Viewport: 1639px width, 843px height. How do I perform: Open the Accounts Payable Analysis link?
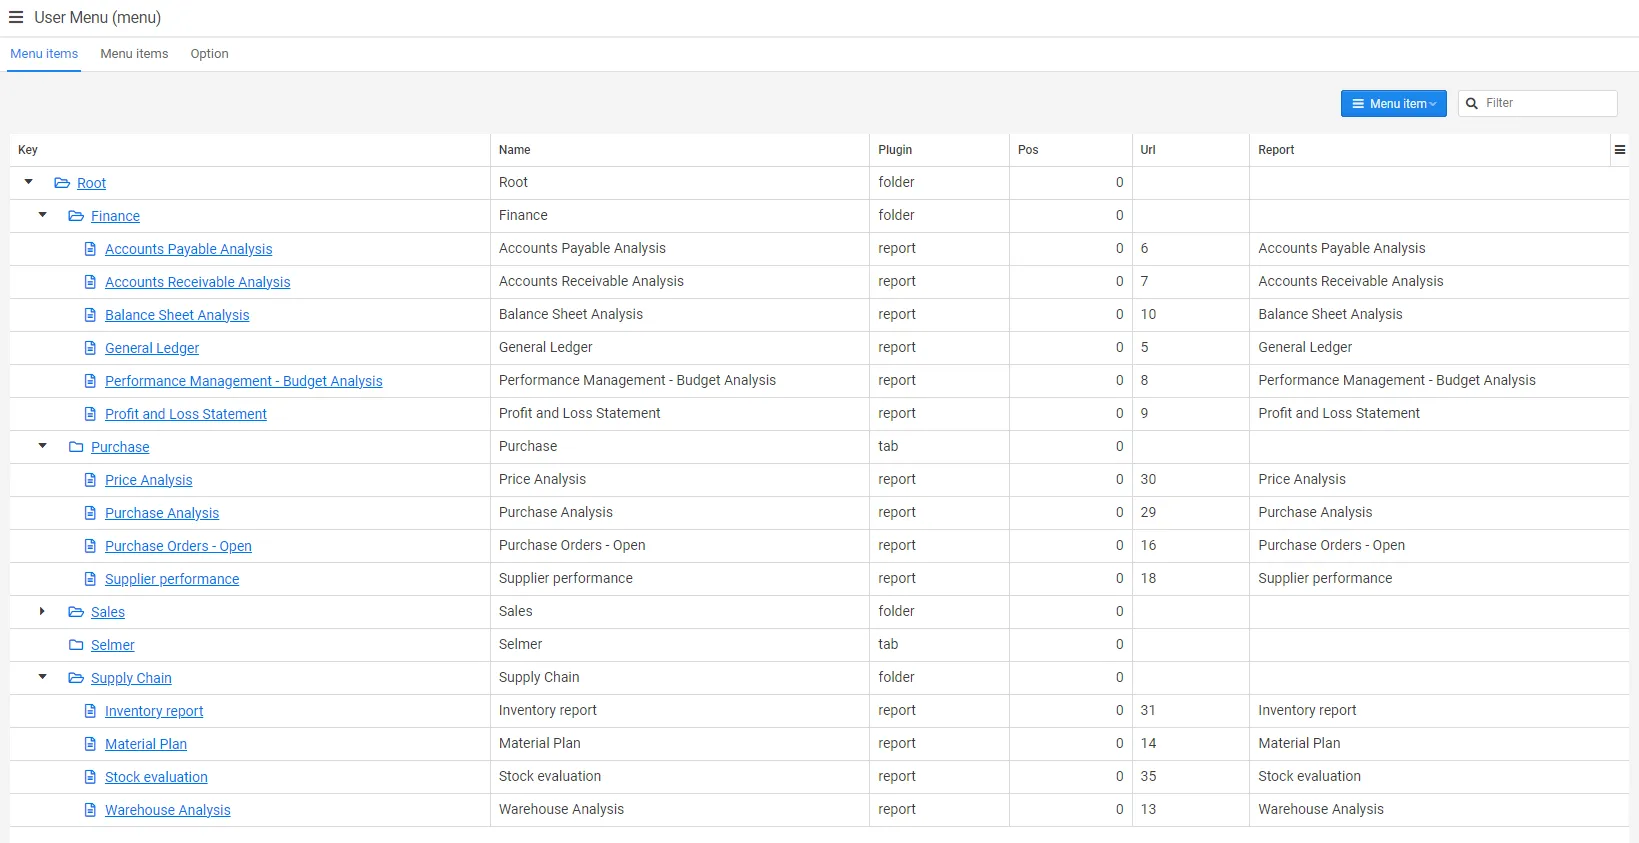(188, 249)
